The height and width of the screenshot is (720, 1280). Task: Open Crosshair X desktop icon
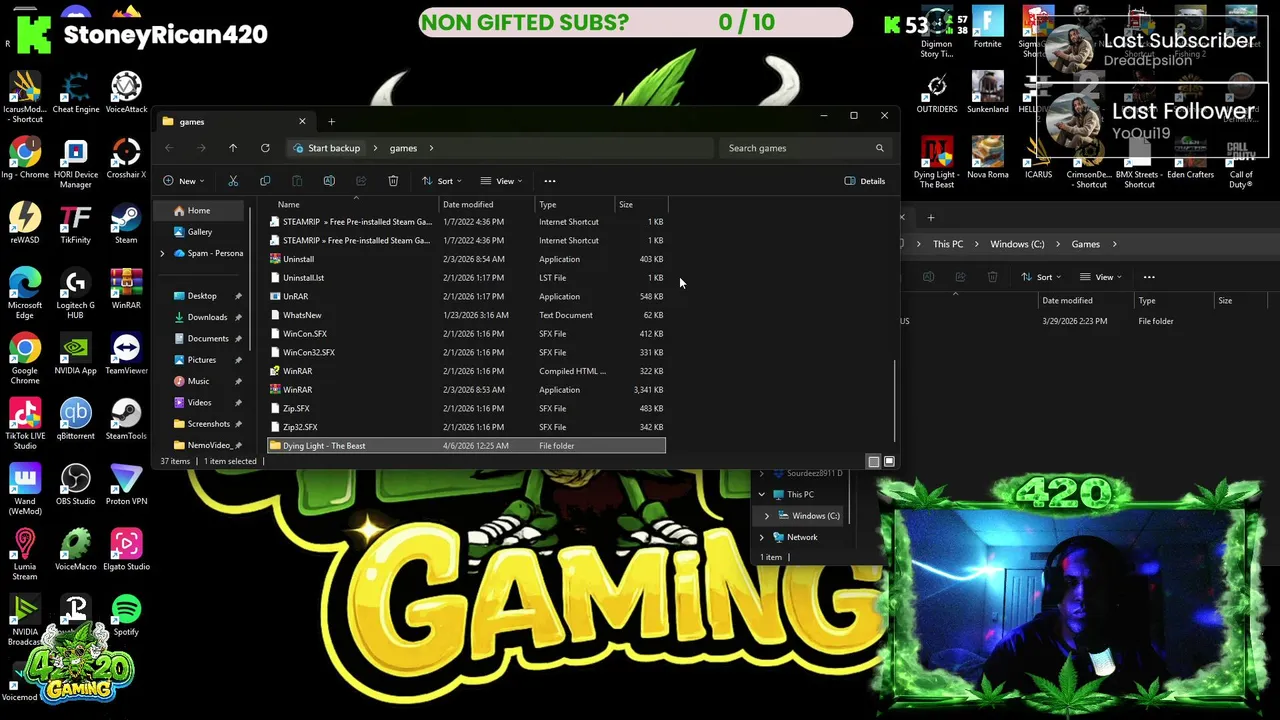coord(126,159)
